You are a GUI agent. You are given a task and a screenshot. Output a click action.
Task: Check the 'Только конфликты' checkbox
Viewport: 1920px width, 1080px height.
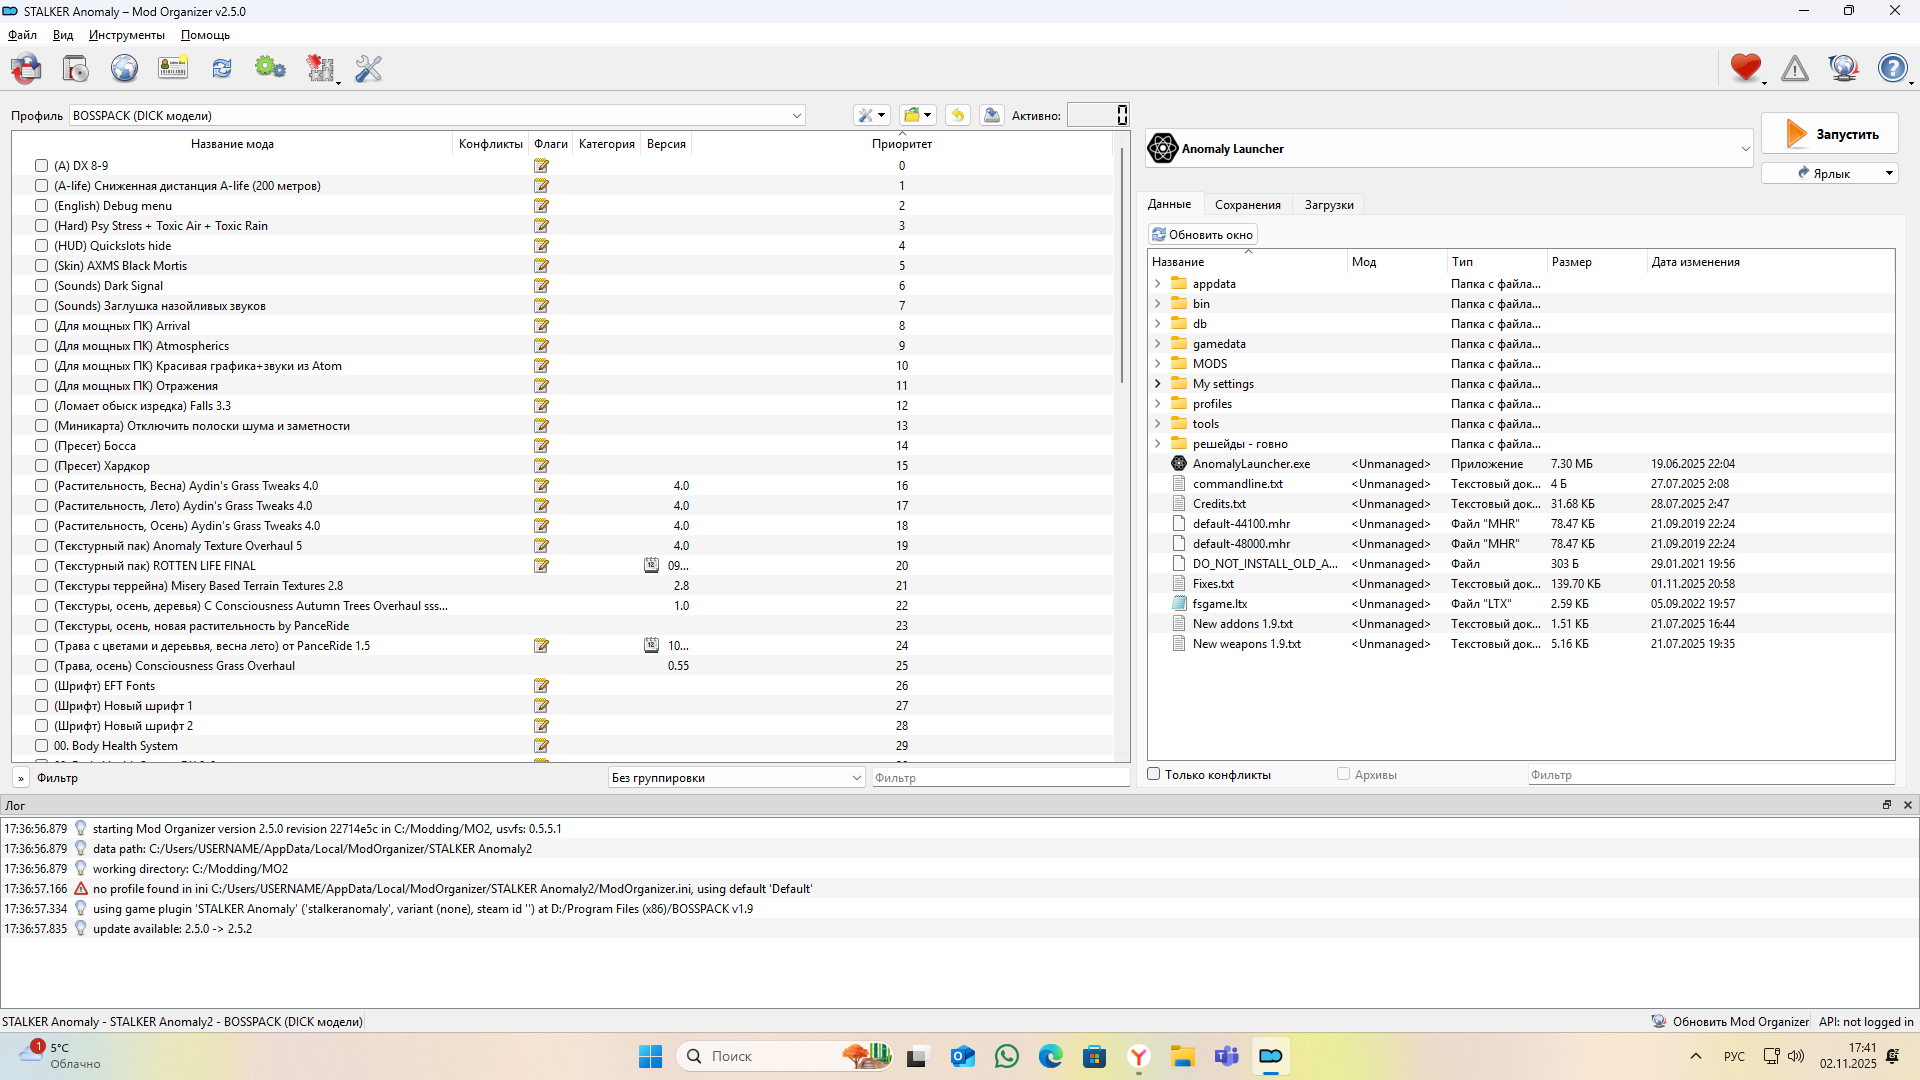coord(1154,775)
